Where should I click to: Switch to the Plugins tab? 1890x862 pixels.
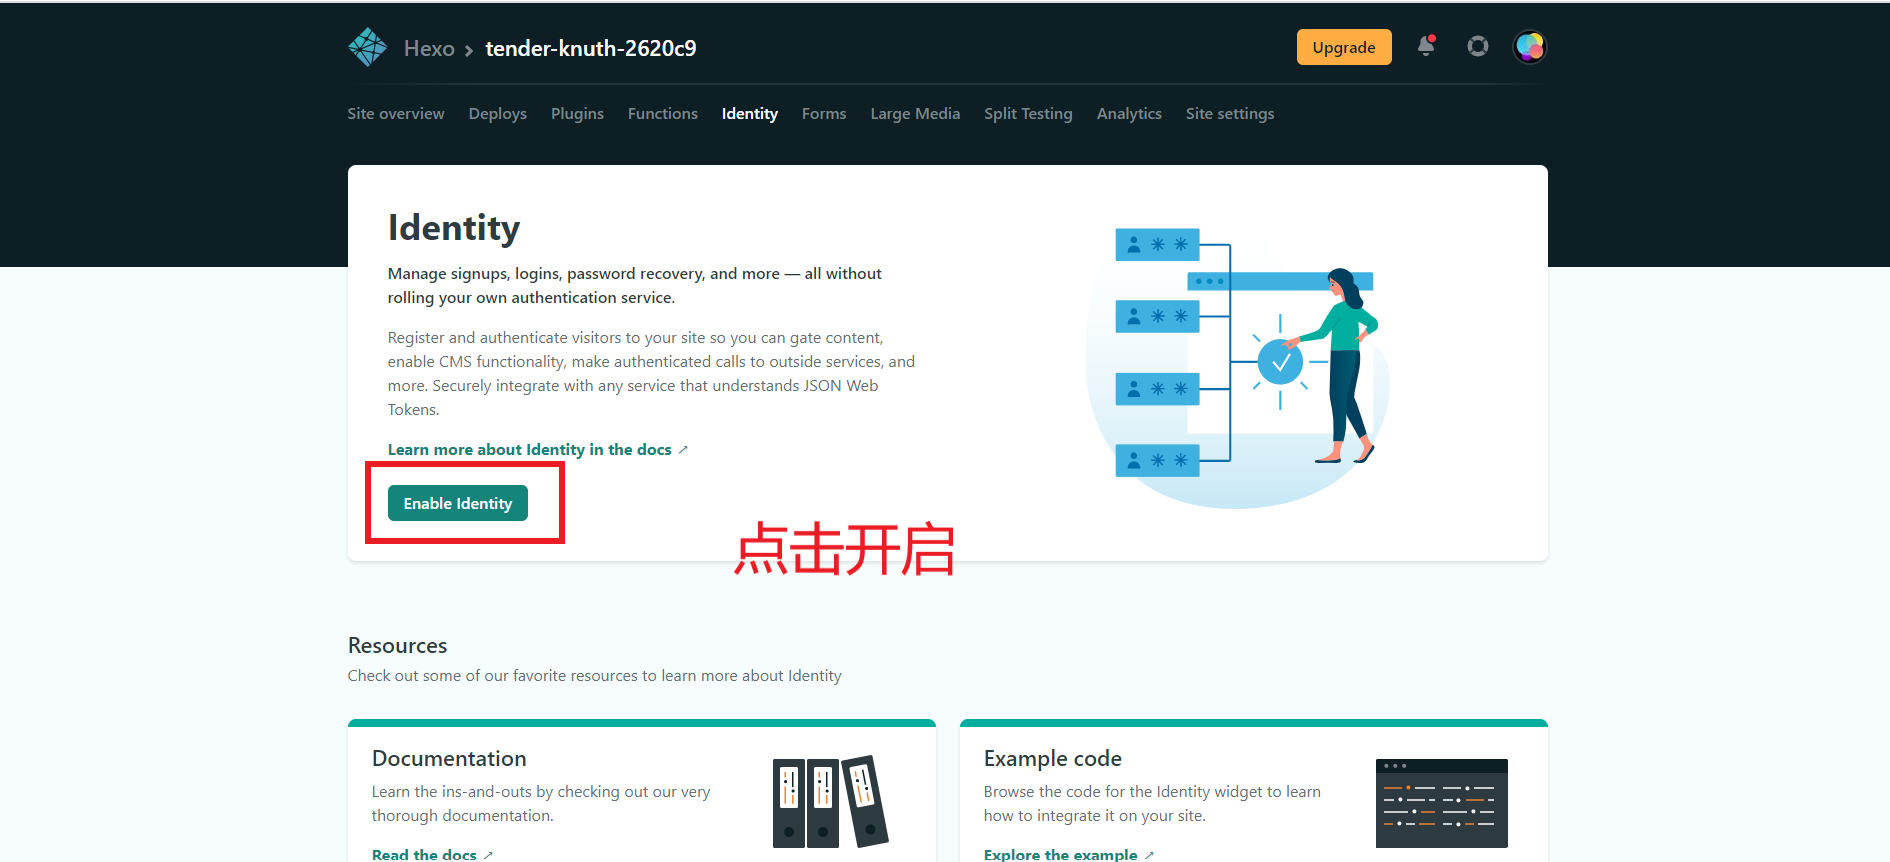click(577, 114)
